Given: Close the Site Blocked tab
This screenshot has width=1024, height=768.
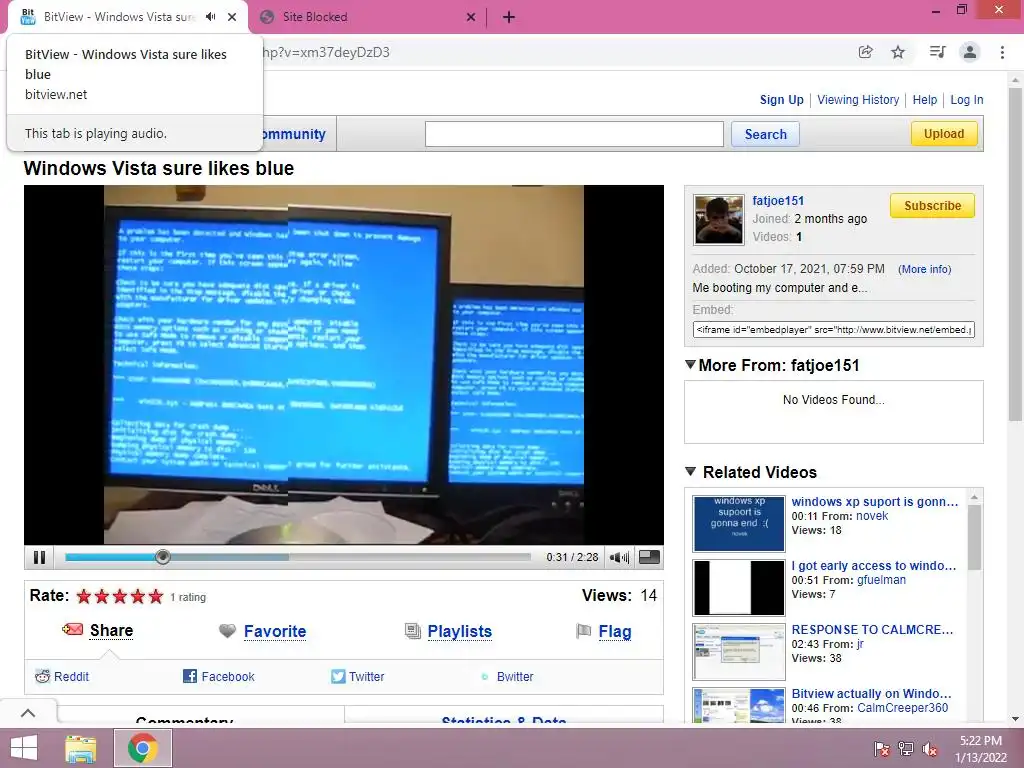Looking at the screenshot, I should coord(471,17).
